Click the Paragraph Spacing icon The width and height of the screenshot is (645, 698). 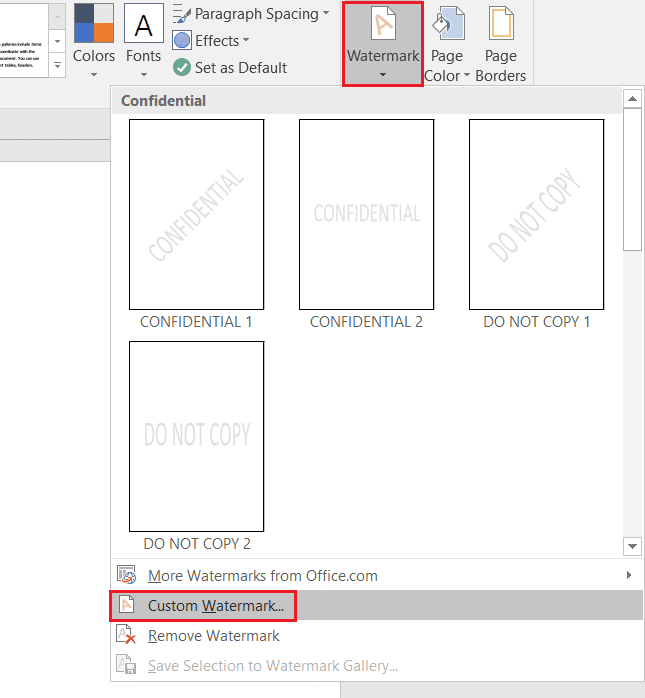pyautogui.click(x=182, y=14)
